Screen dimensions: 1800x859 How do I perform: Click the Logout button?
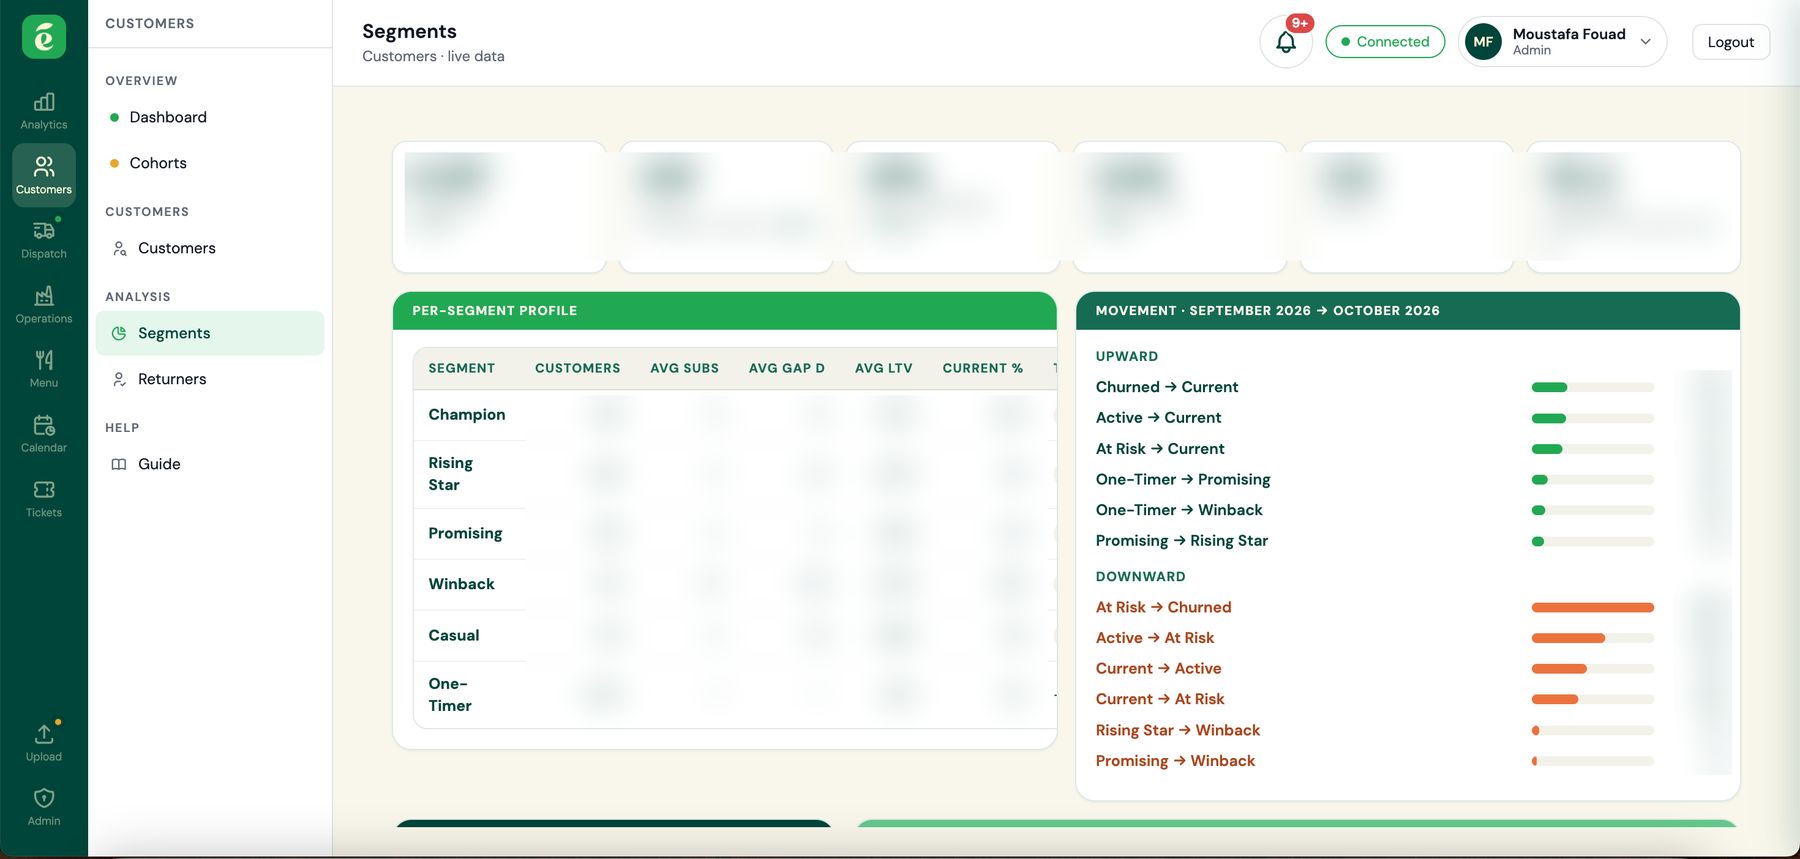point(1731,42)
